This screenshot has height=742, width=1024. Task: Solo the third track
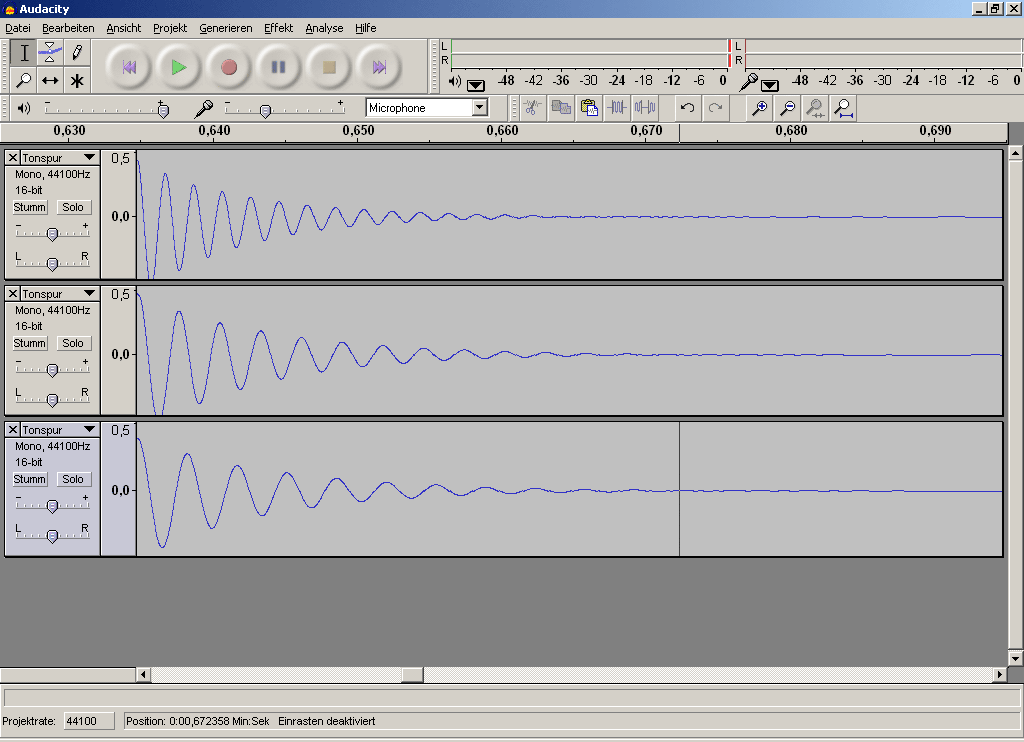pyautogui.click(x=72, y=479)
